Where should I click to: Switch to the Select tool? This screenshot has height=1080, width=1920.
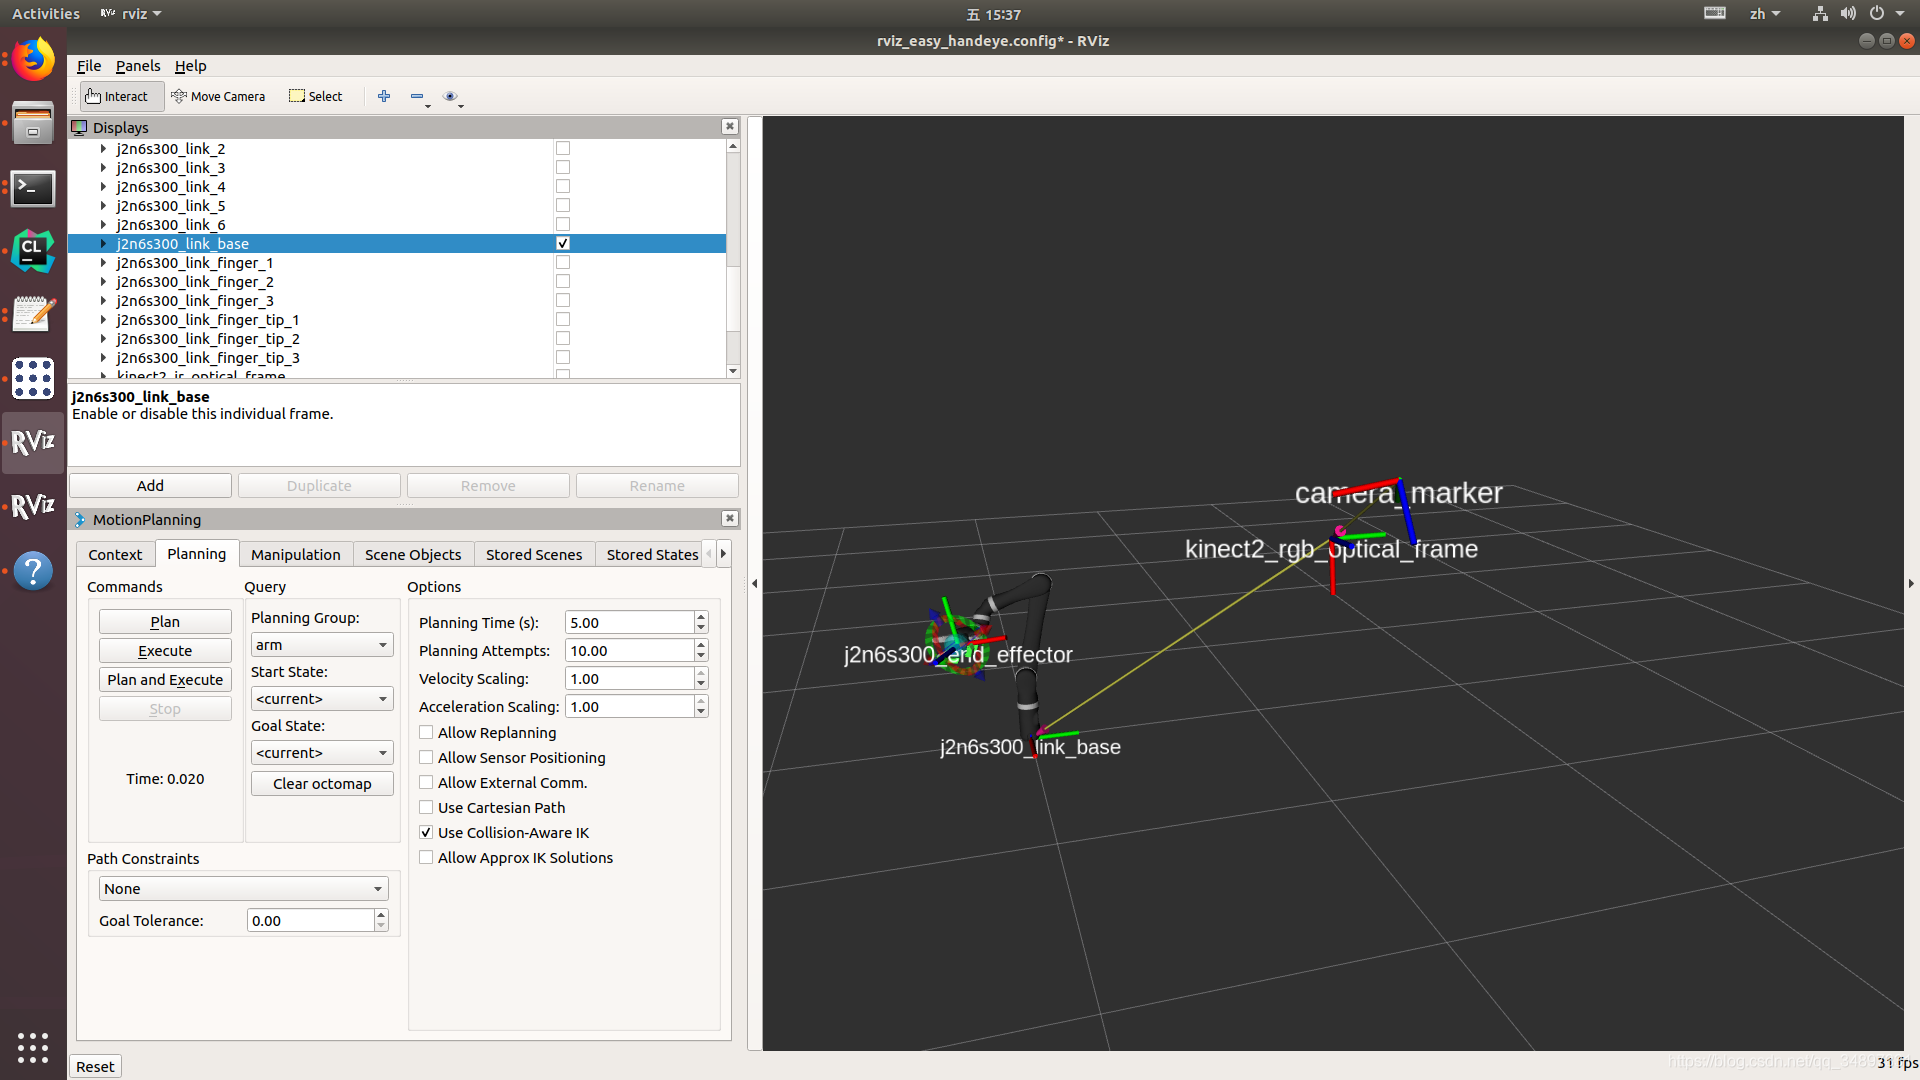coord(315,96)
